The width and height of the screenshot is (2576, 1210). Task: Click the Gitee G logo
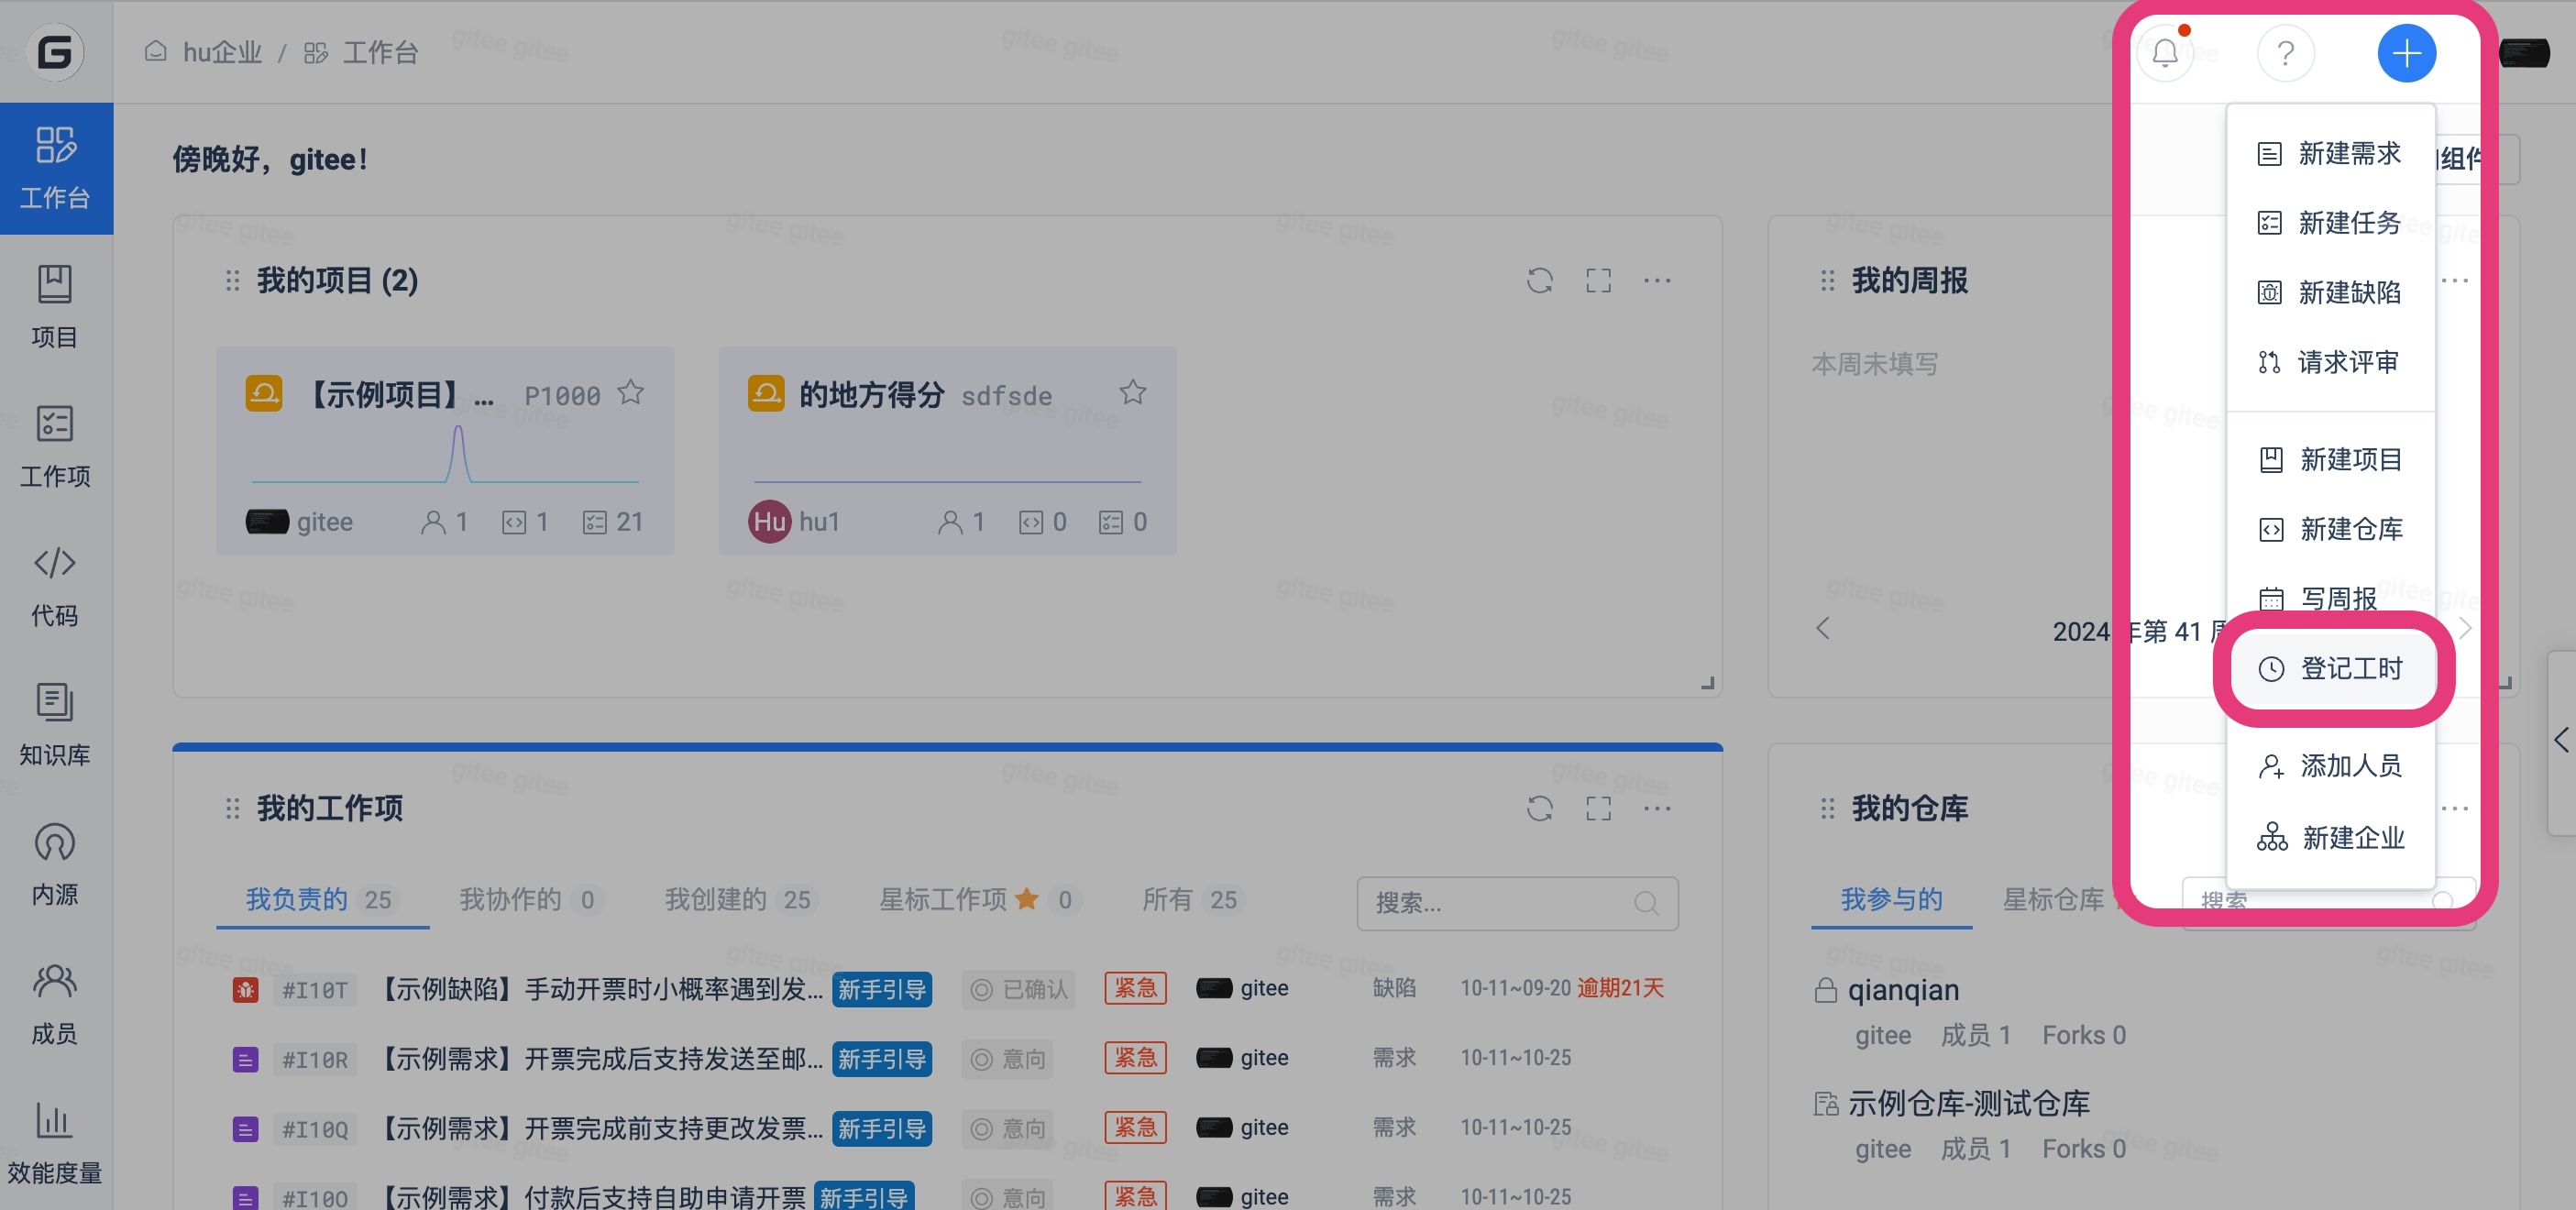tap(55, 52)
